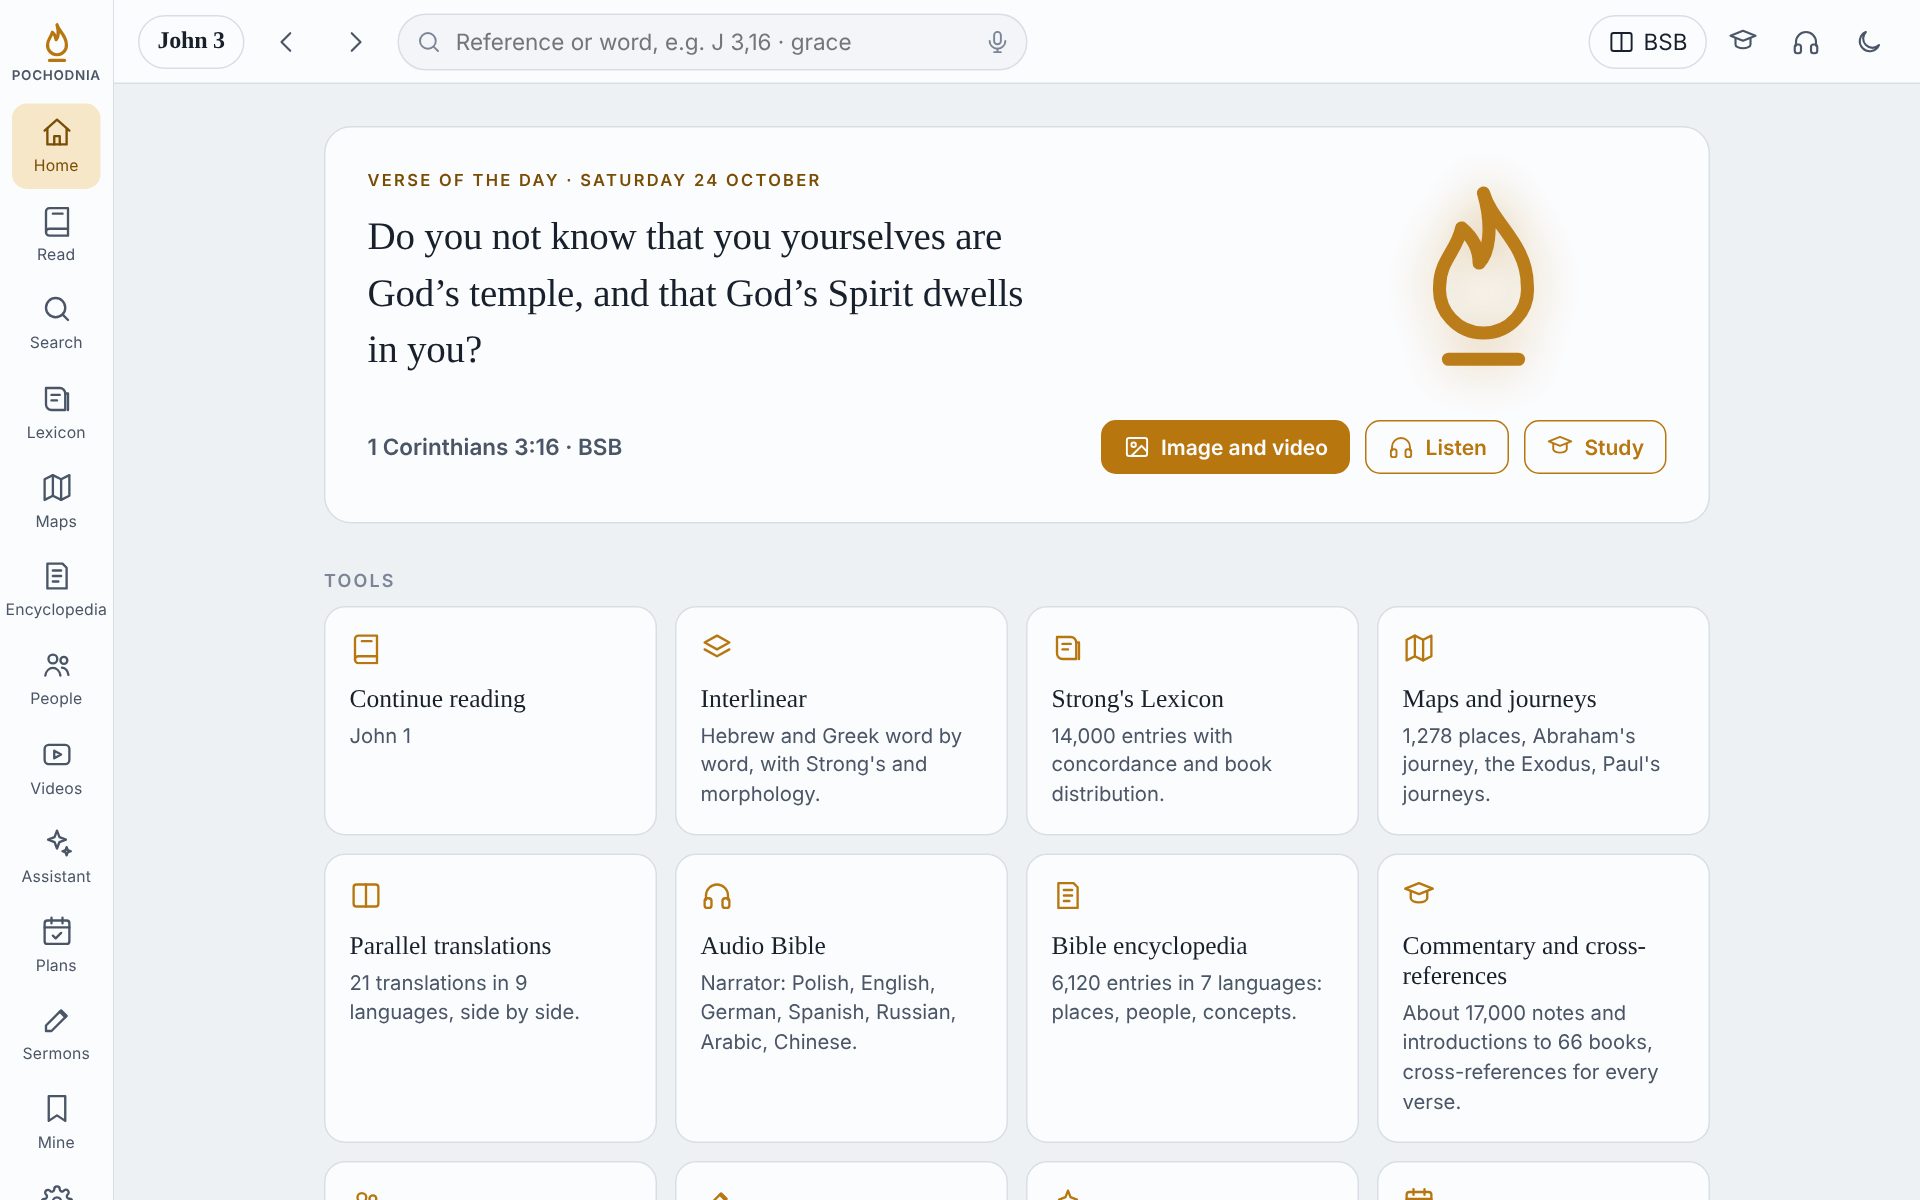Image resolution: width=1920 pixels, height=1200 pixels.
Task: Open the Home sidebar item
Action: [x=56, y=146]
